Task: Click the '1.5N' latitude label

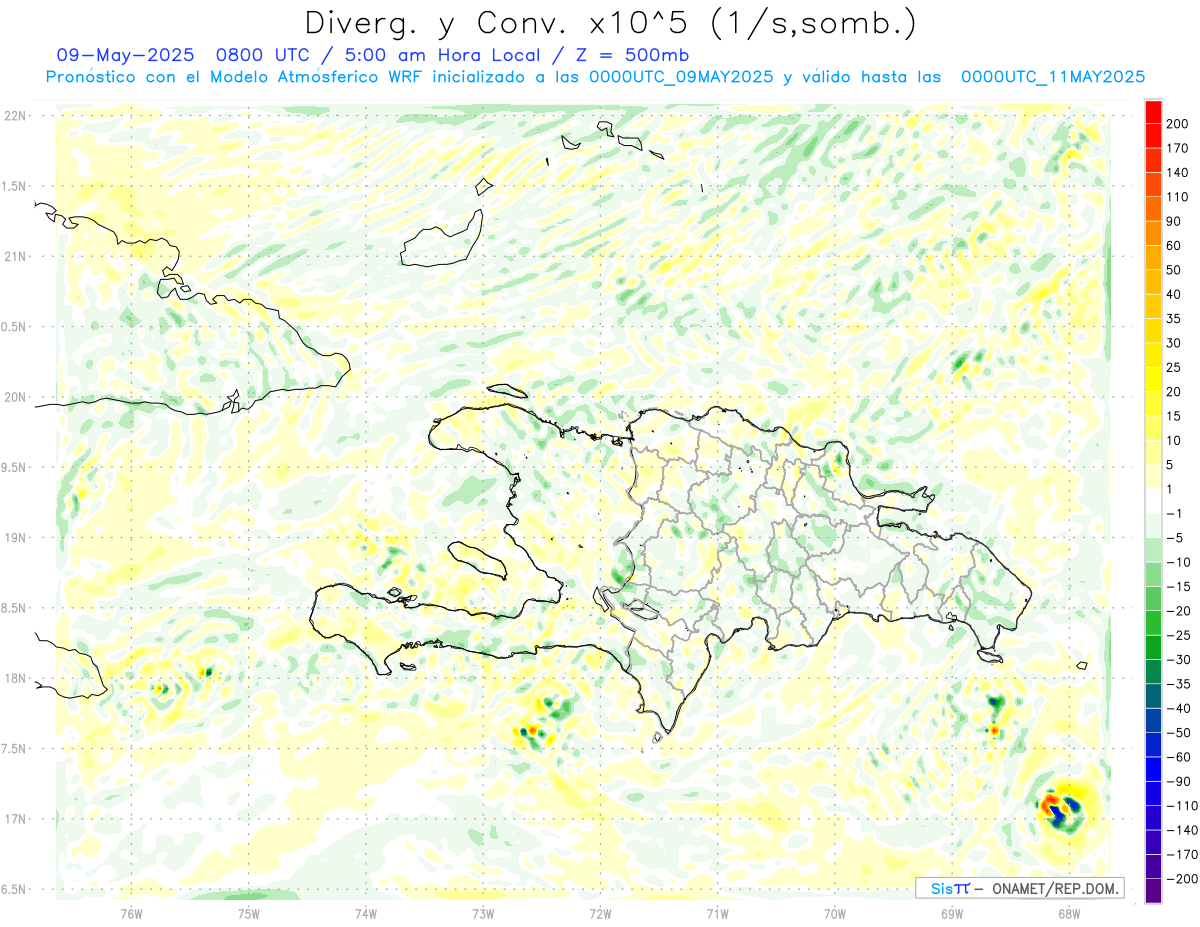Action: click(x=14, y=186)
